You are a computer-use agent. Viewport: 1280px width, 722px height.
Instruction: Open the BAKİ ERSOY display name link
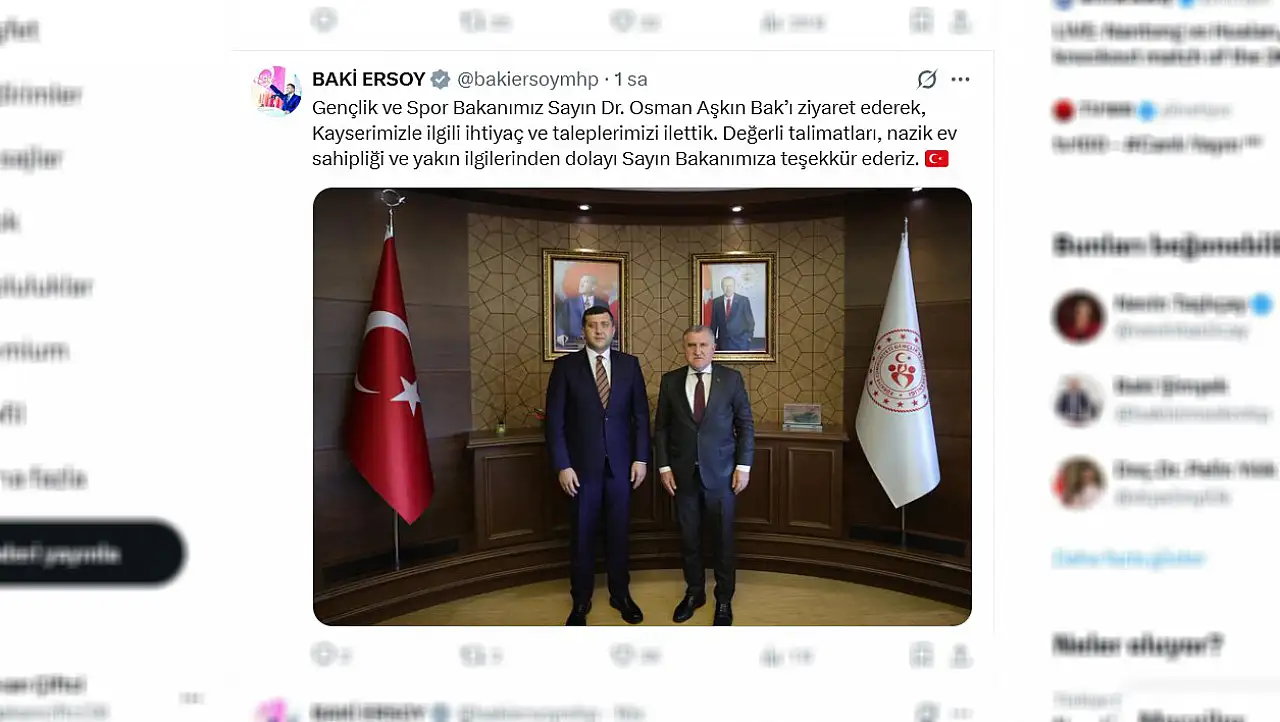369,79
